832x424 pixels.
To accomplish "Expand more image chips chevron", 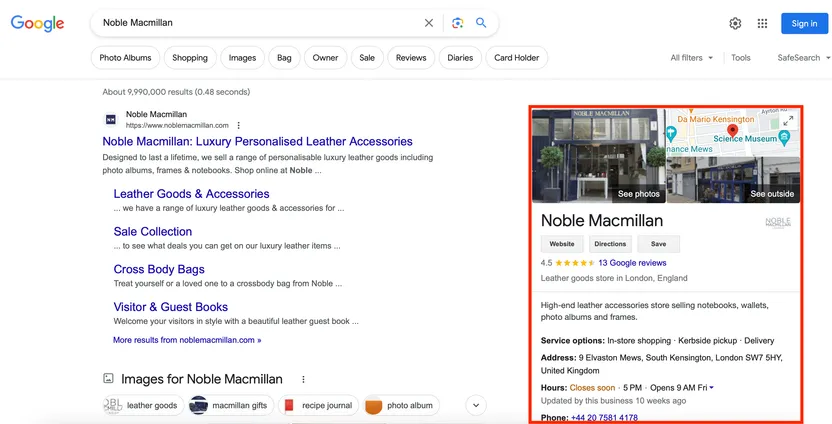I will point(476,405).
